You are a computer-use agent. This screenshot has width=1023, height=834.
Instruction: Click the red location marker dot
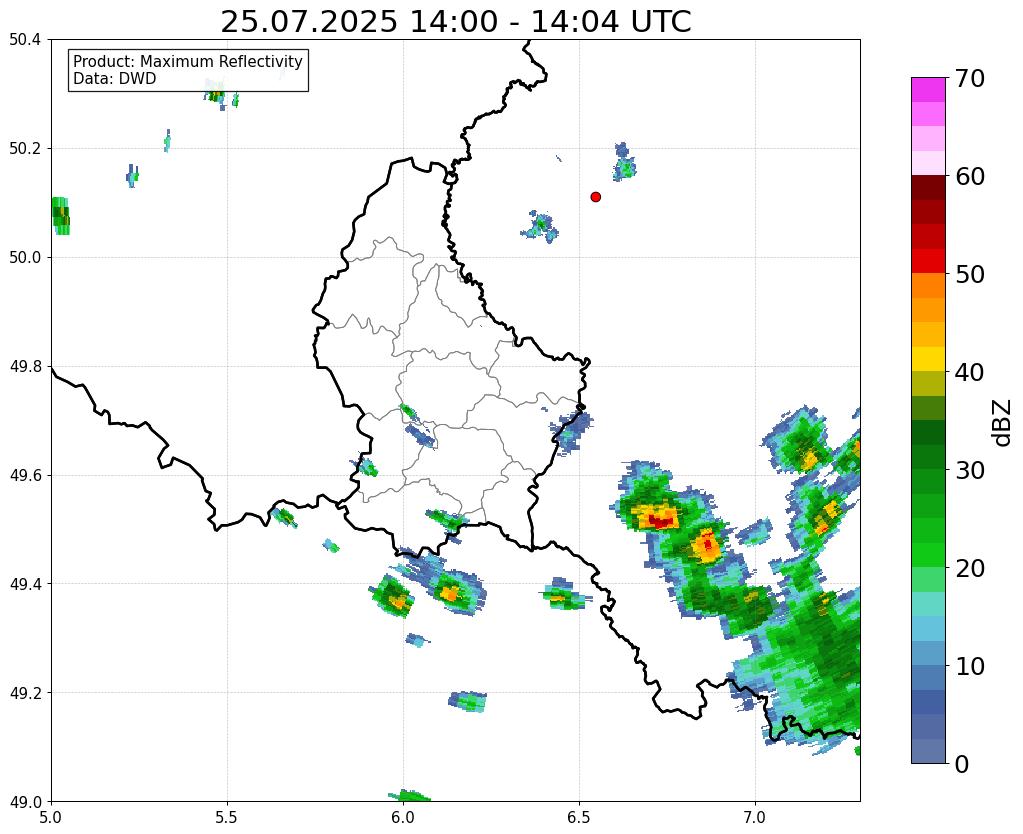coord(596,197)
